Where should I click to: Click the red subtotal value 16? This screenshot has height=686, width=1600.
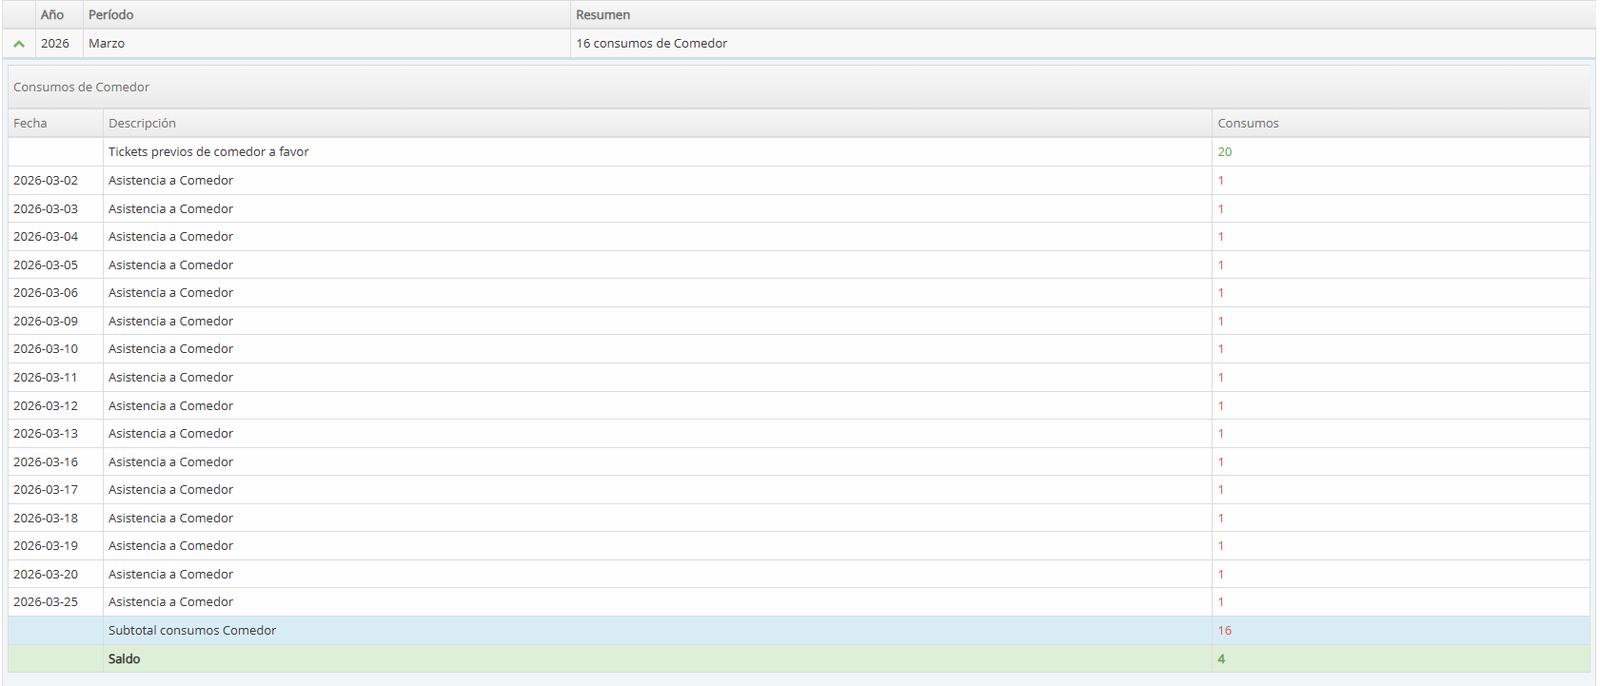(x=1224, y=631)
